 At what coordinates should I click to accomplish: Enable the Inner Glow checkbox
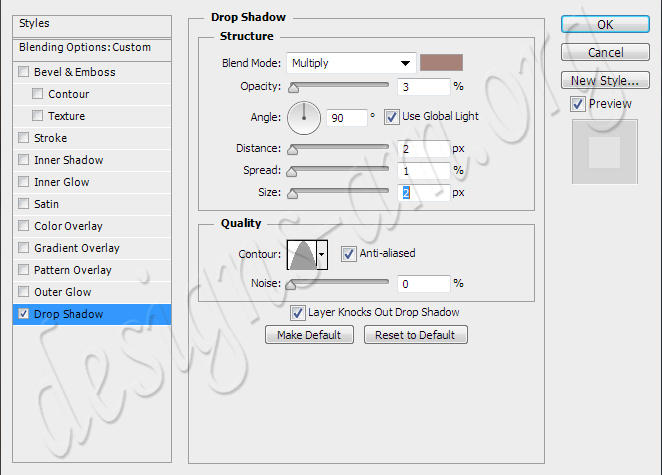click(x=24, y=182)
